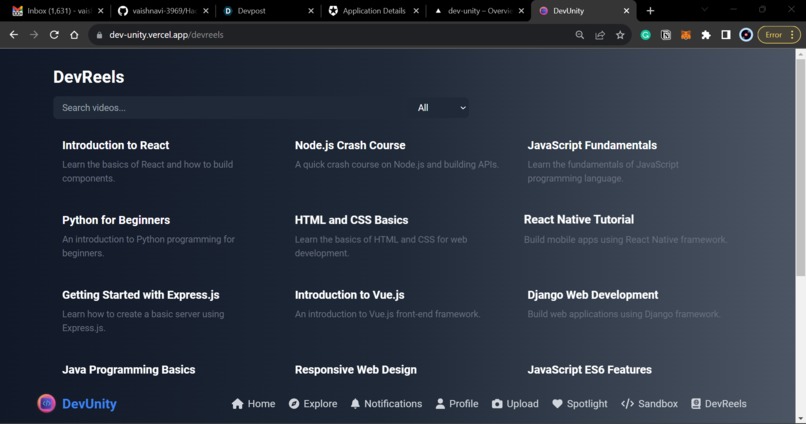The image size is (806, 424).
Task: Bookmark this page with star icon
Action: click(620, 35)
